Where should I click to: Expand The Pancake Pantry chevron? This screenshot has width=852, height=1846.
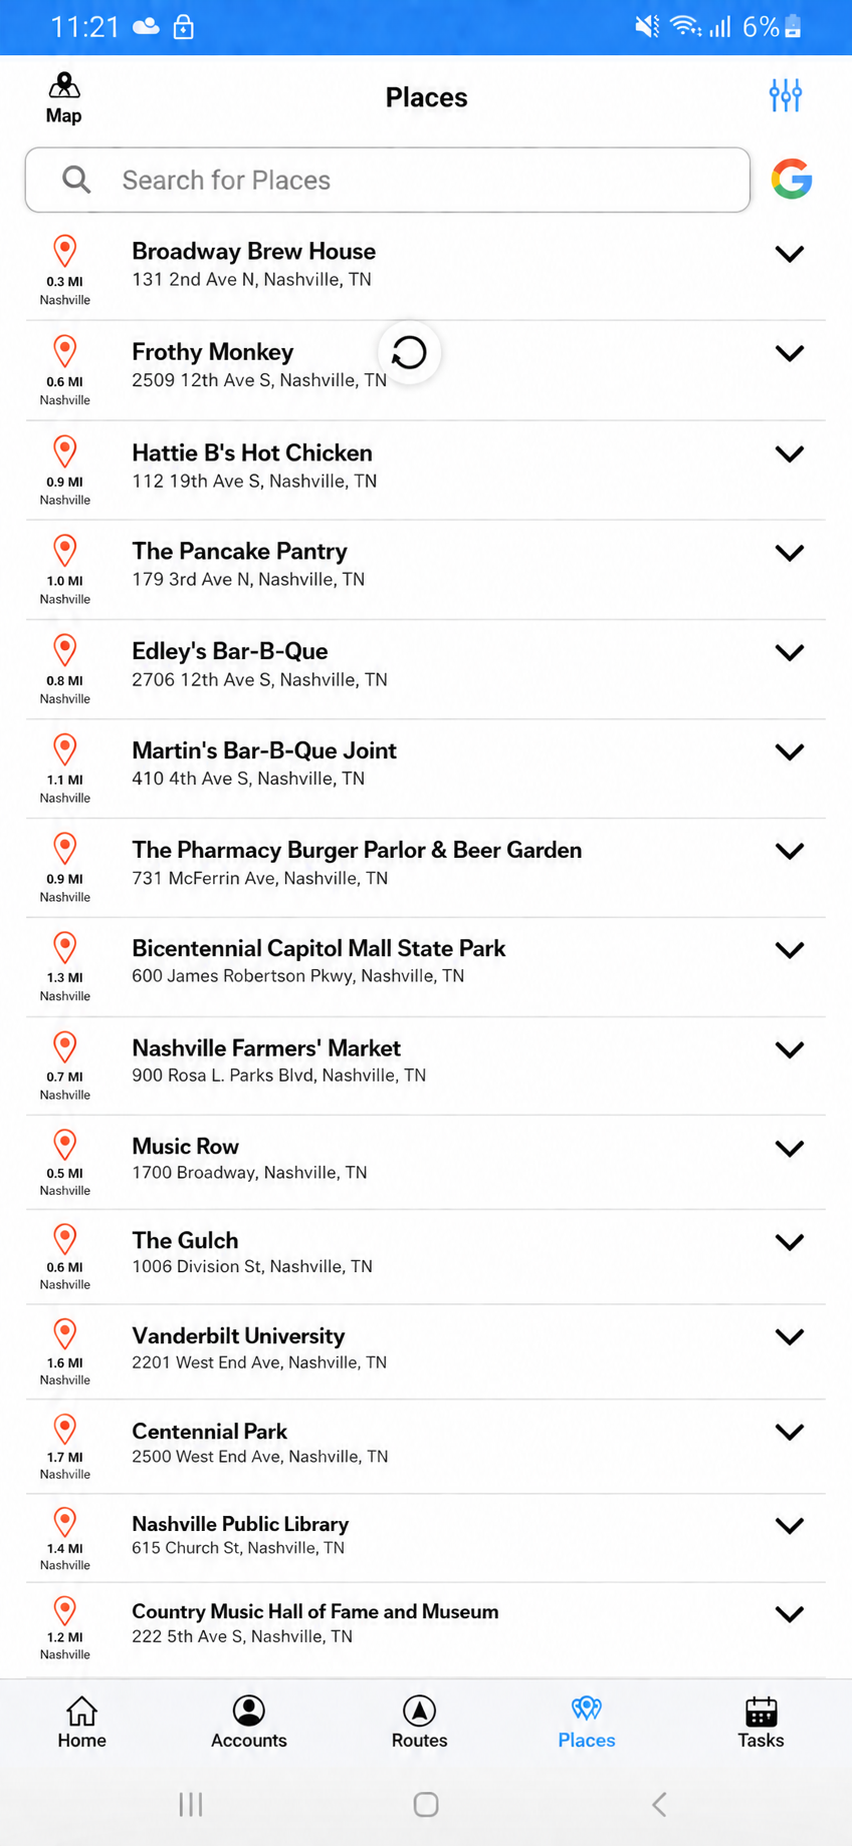[789, 553]
